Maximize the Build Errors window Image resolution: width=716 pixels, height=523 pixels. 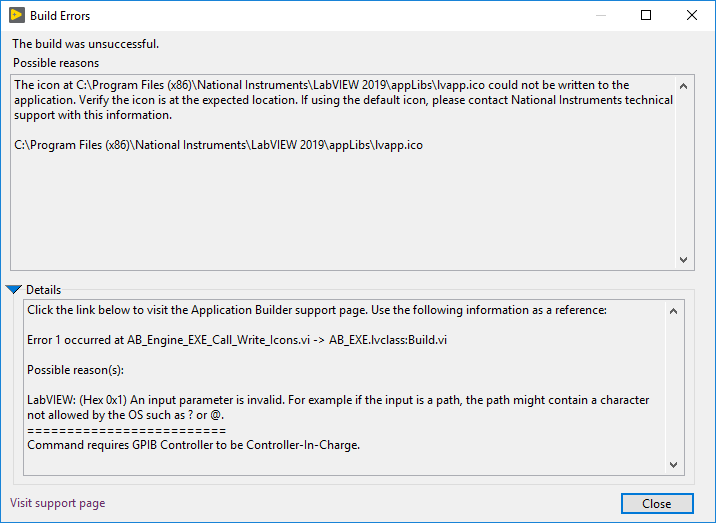pyautogui.click(x=646, y=15)
